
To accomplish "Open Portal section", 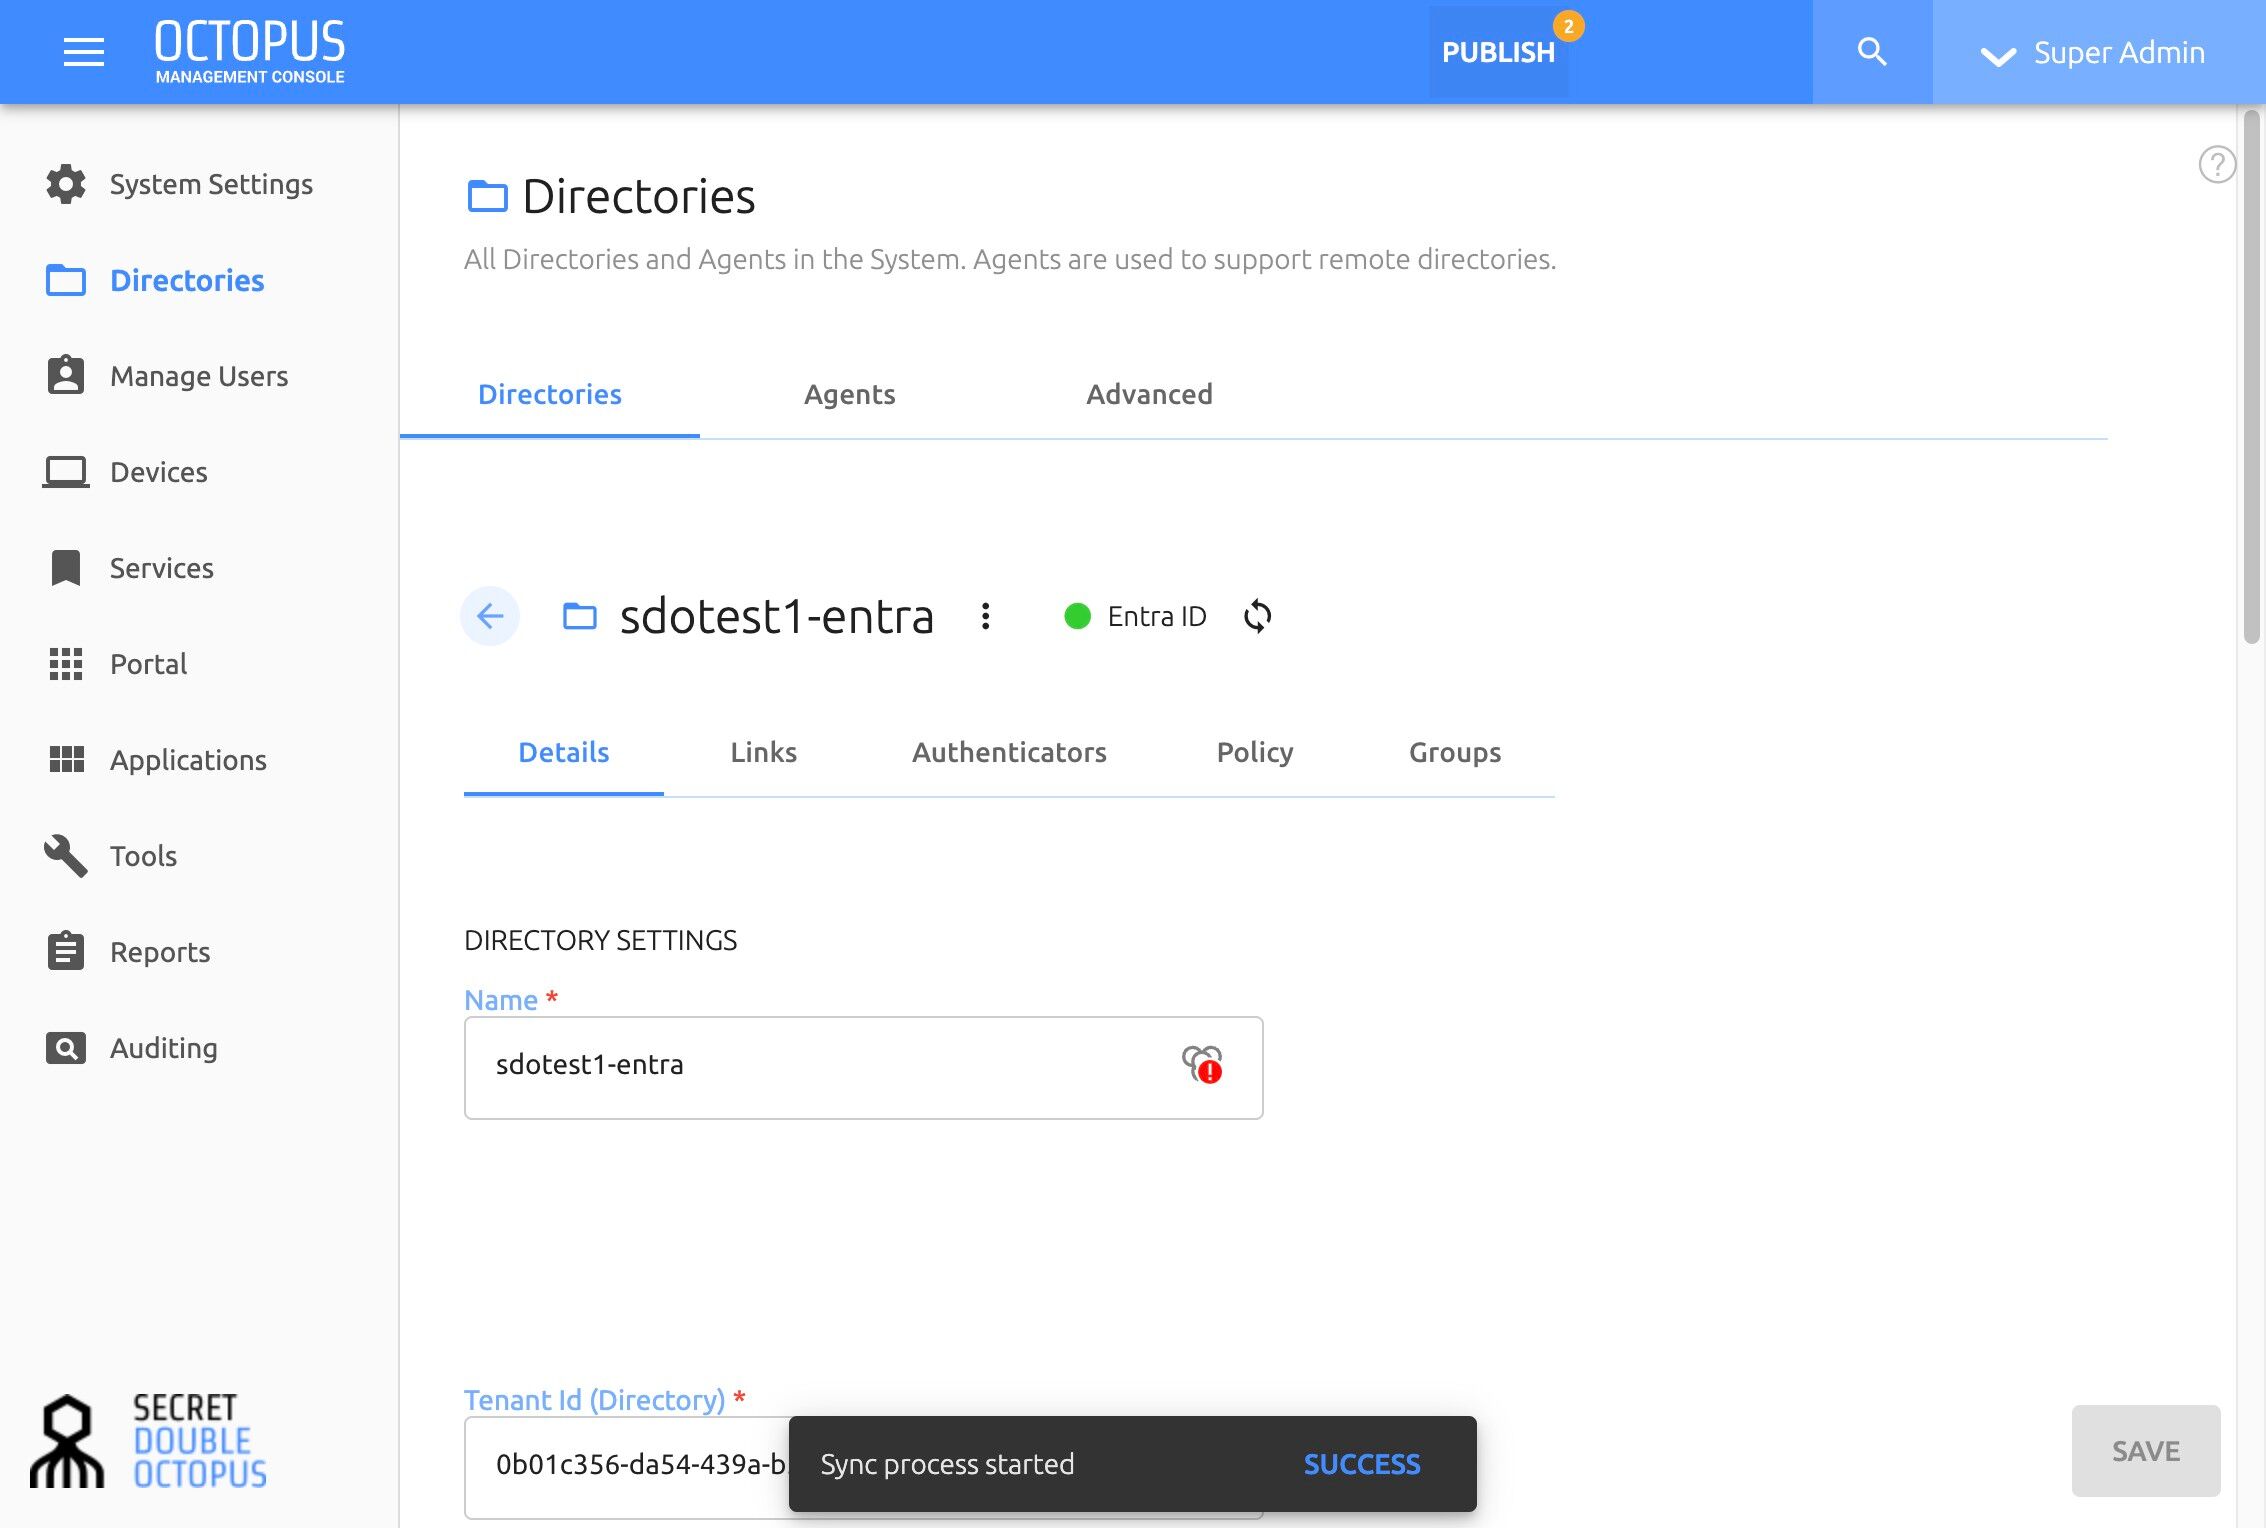I will click(x=148, y=664).
